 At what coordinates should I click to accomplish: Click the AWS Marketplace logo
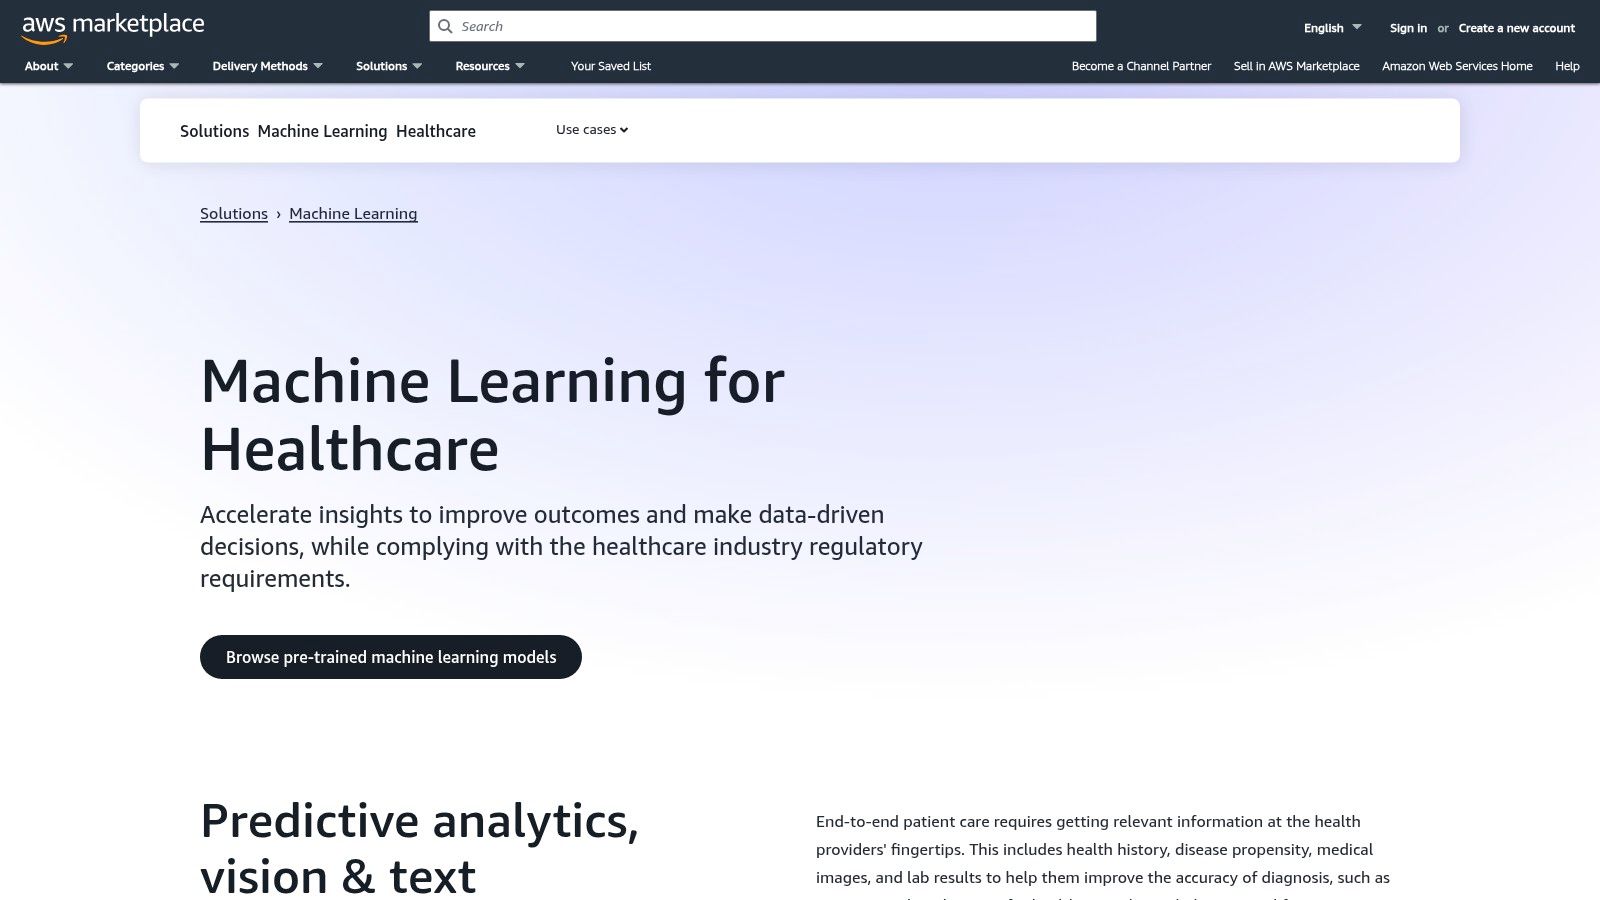click(x=113, y=25)
